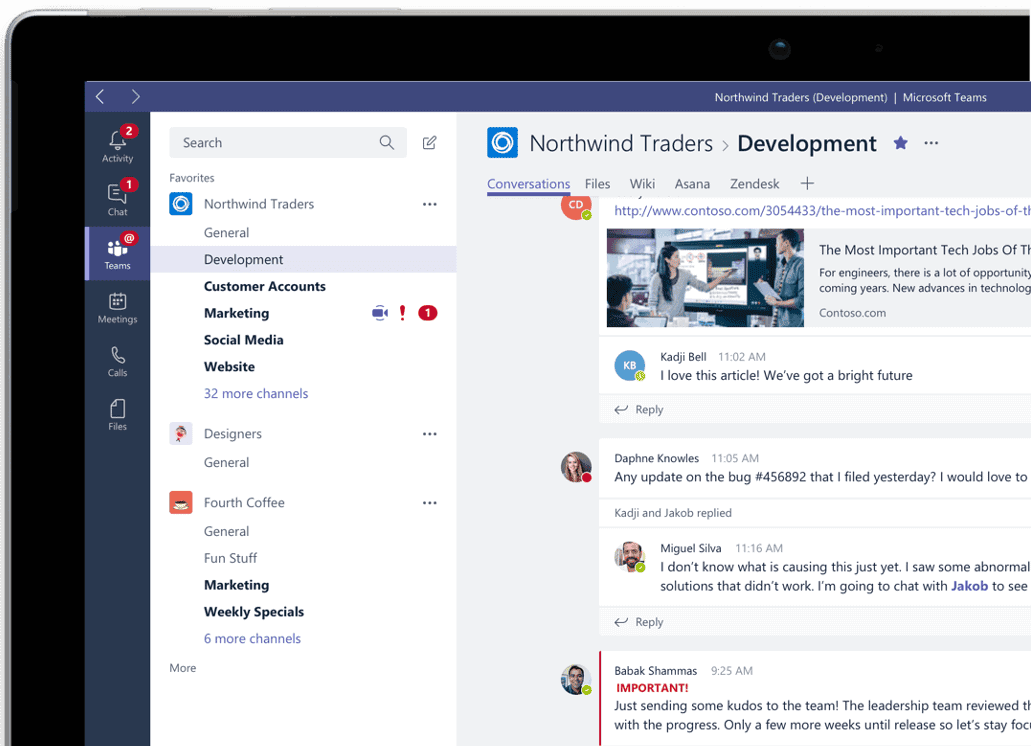Open the Meetings calendar
This screenshot has height=746, width=1031.
(118, 308)
